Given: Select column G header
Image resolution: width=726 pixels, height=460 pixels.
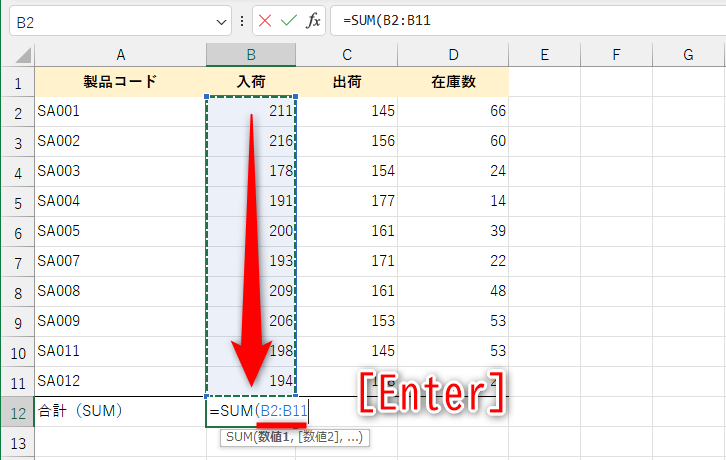Looking at the screenshot, I should click(688, 55).
